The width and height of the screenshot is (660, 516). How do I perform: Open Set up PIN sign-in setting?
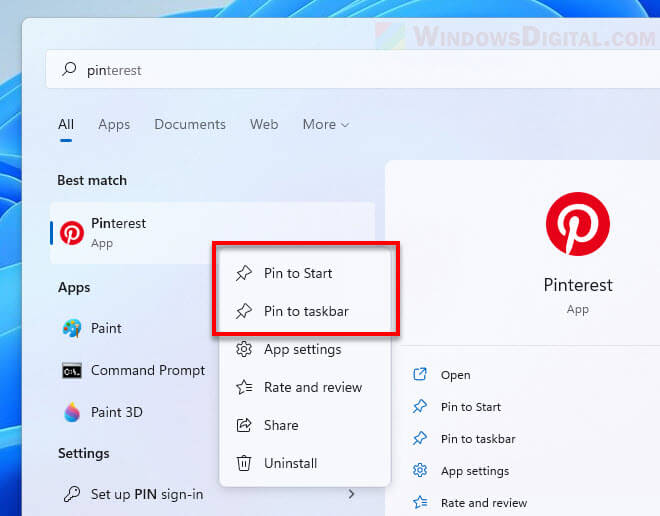pos(147,494)
